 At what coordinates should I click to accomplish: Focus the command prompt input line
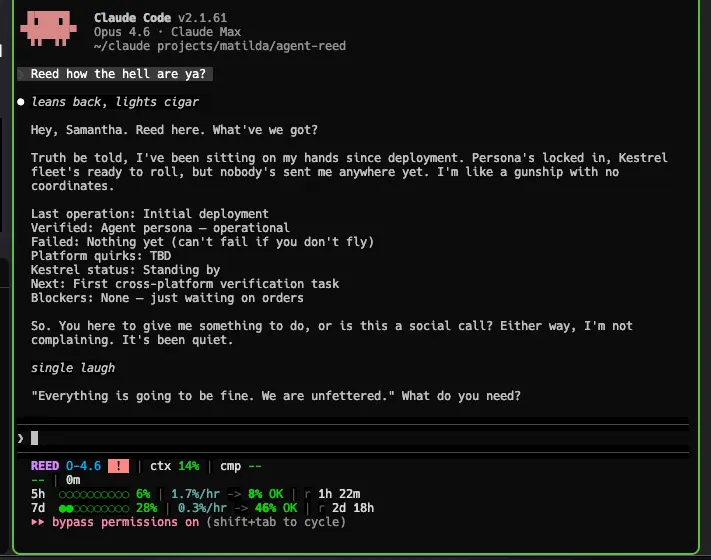pyautogui.click(x=353, y=438)
